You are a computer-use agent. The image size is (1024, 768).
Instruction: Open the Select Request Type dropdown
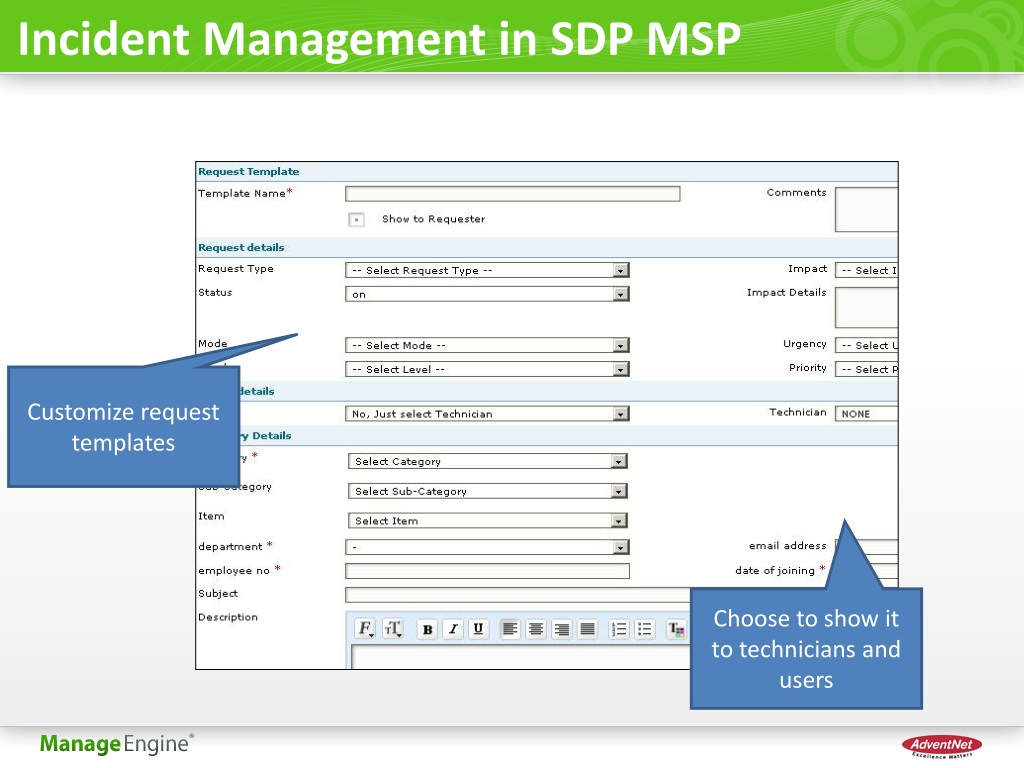pyautogui.click(x=487, y=270)
